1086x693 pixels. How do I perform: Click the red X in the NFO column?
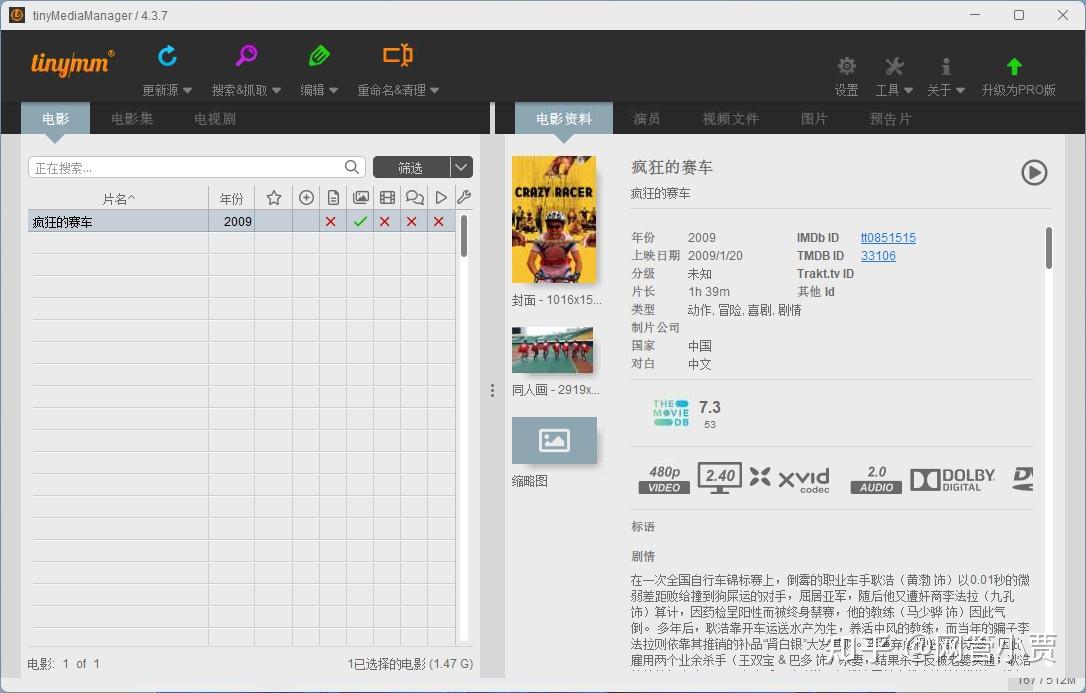pyautogui.click(x=331, y=221)
